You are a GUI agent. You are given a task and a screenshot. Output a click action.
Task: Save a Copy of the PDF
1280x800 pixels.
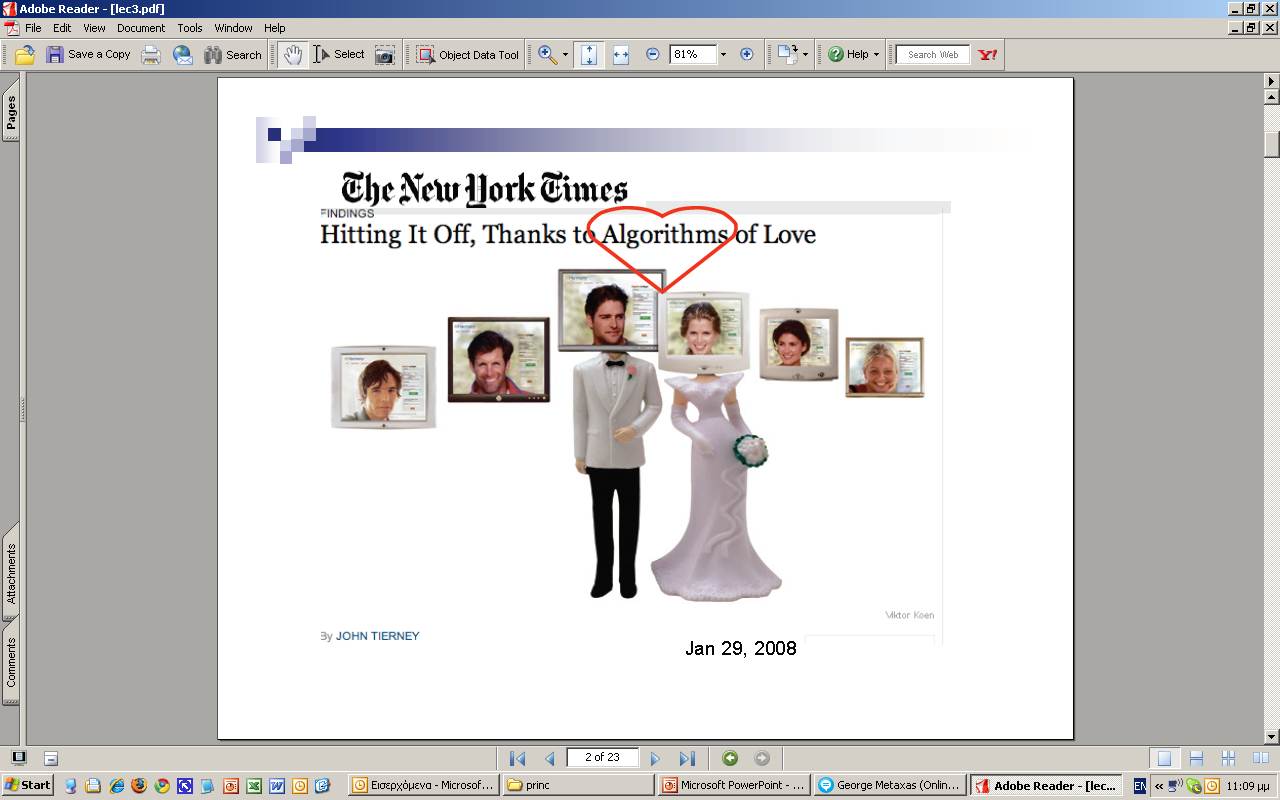tap(88, 55)
